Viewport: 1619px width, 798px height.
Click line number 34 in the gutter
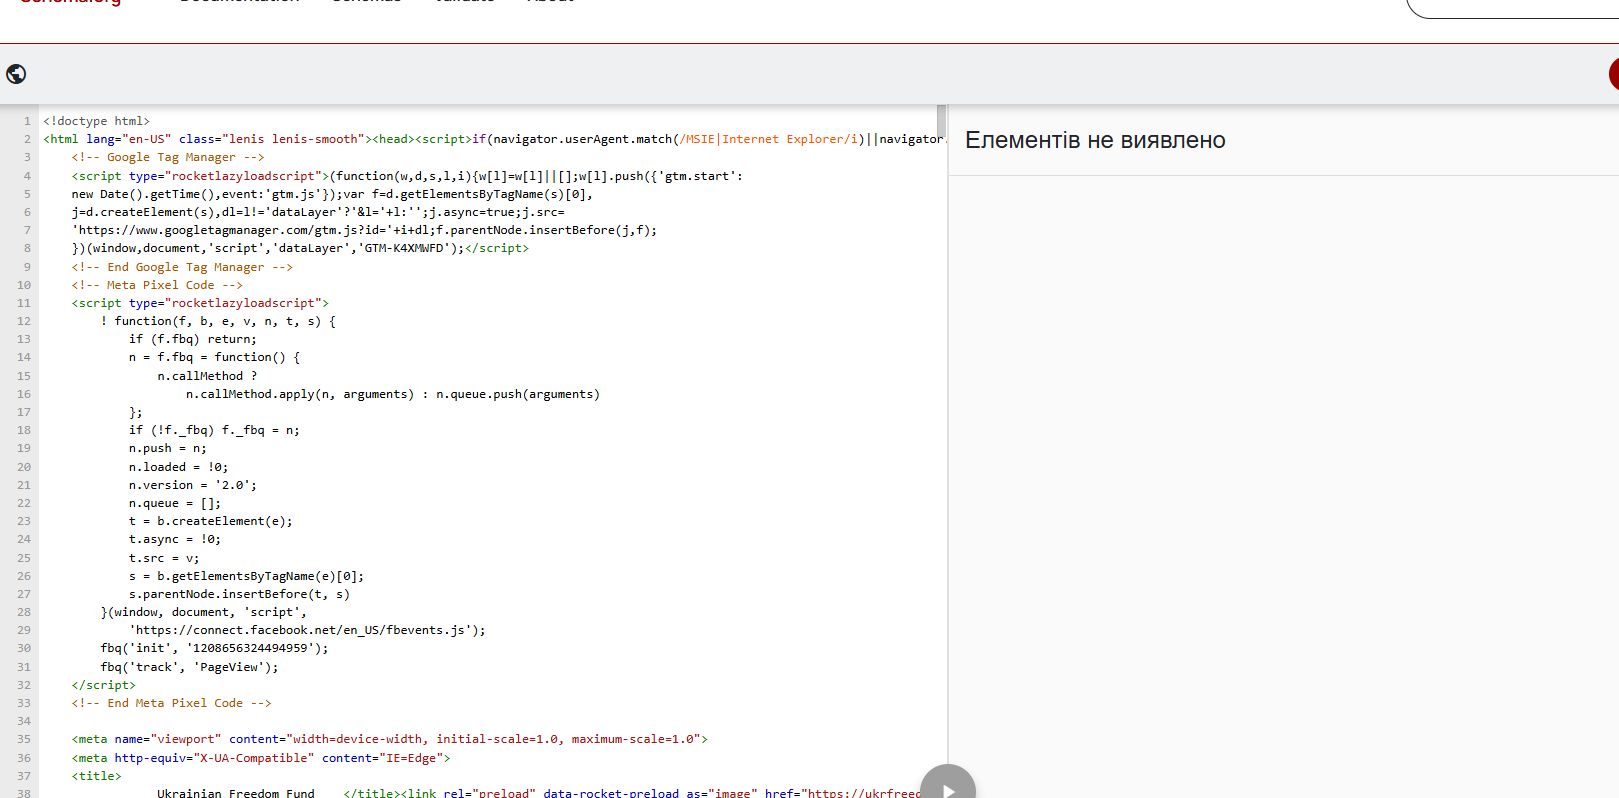(x=24, y=721)
